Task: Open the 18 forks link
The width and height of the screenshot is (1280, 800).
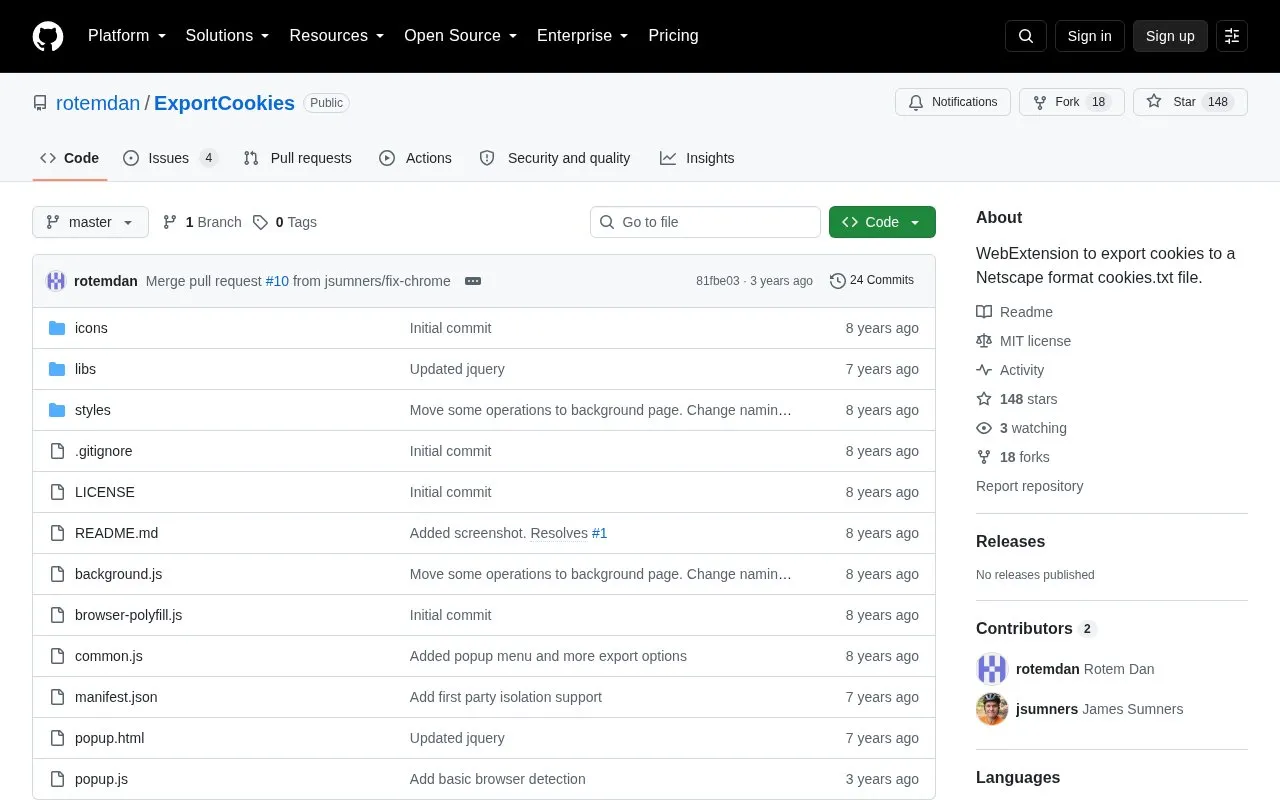Action: coord(1013,457)
